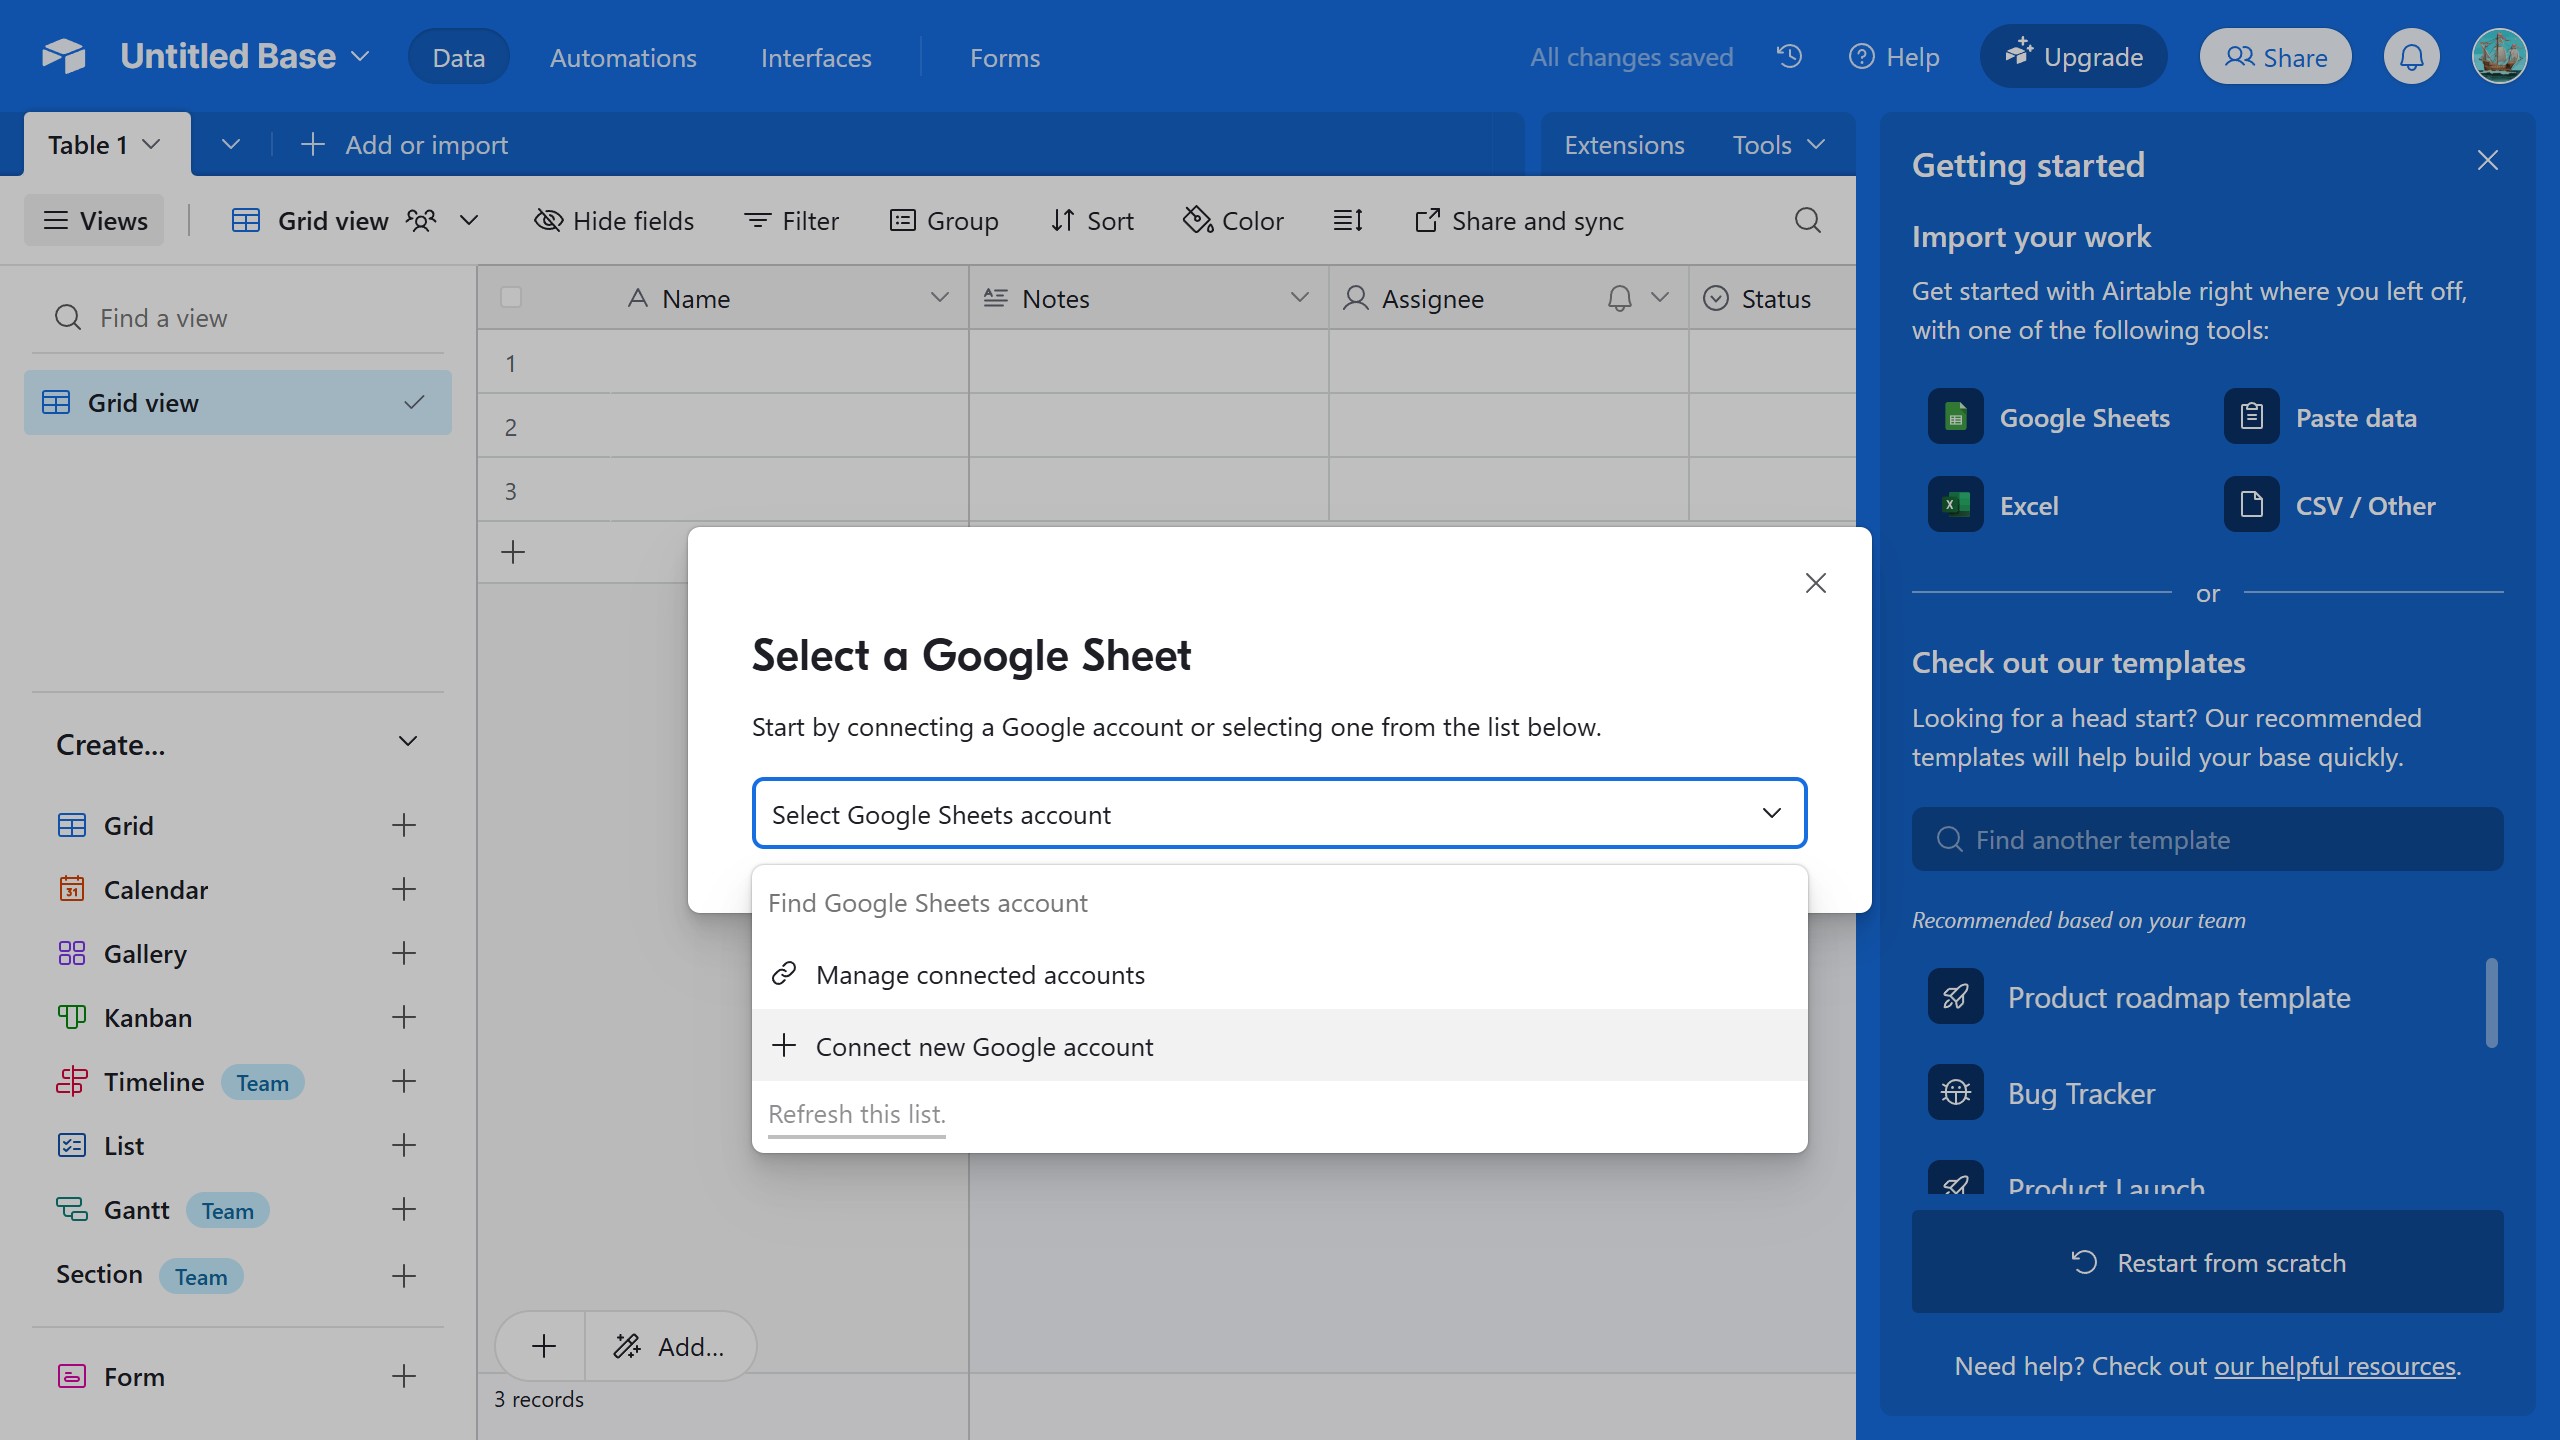
Task: Add a new Timeline view with plus
Action: pos(404,1081)
